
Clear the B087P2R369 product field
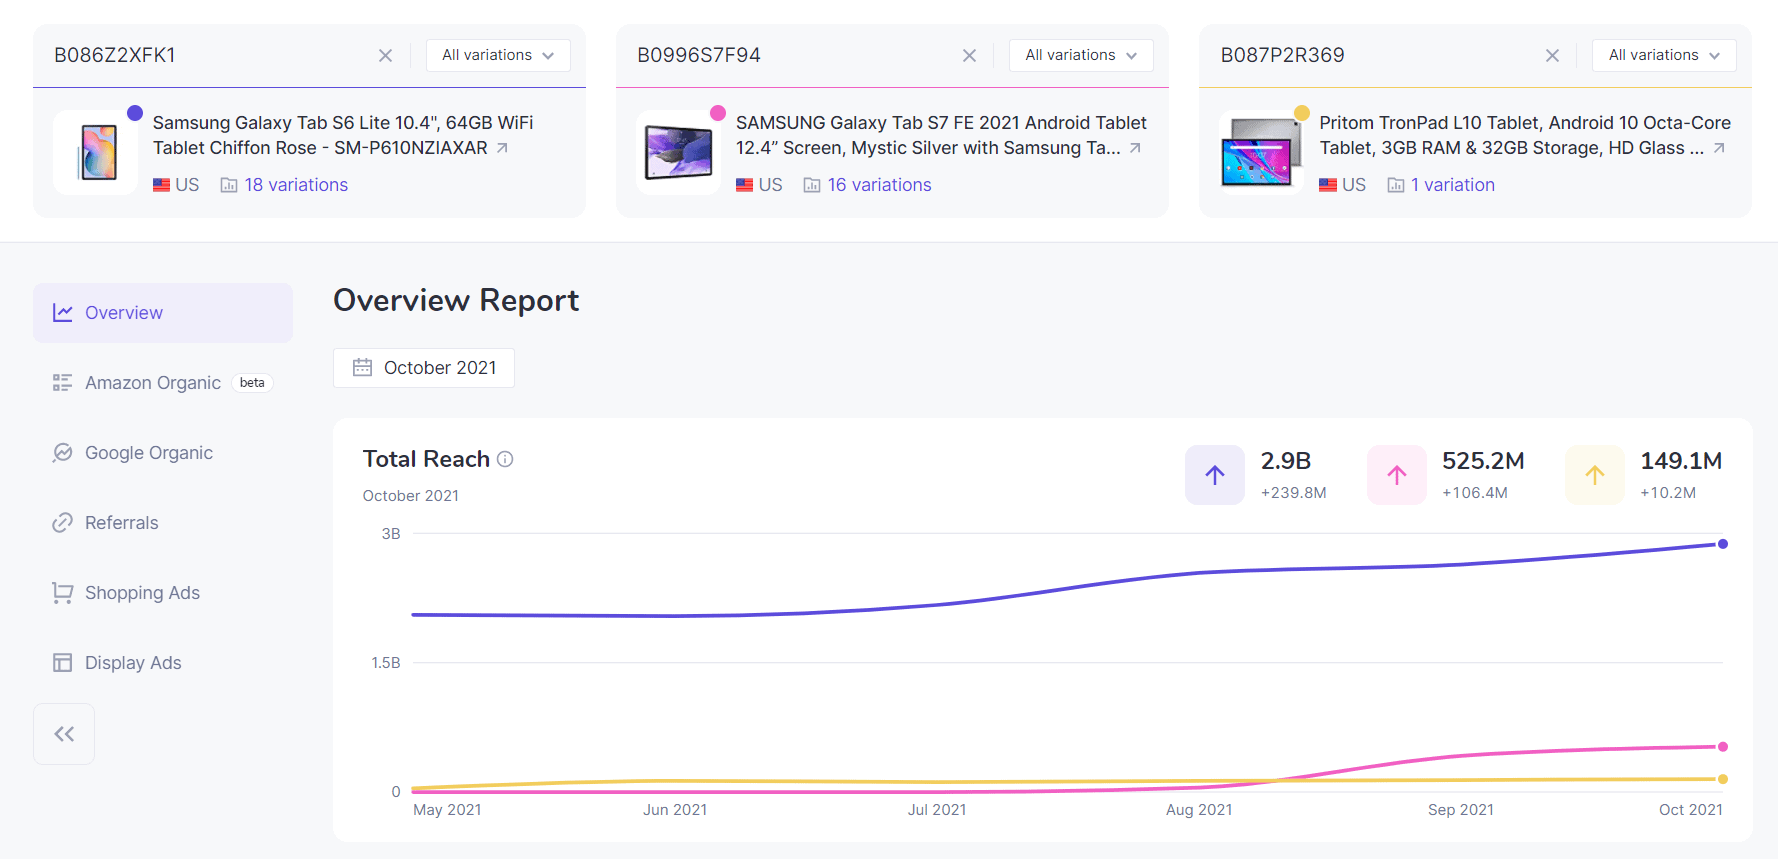[1552, 56]
